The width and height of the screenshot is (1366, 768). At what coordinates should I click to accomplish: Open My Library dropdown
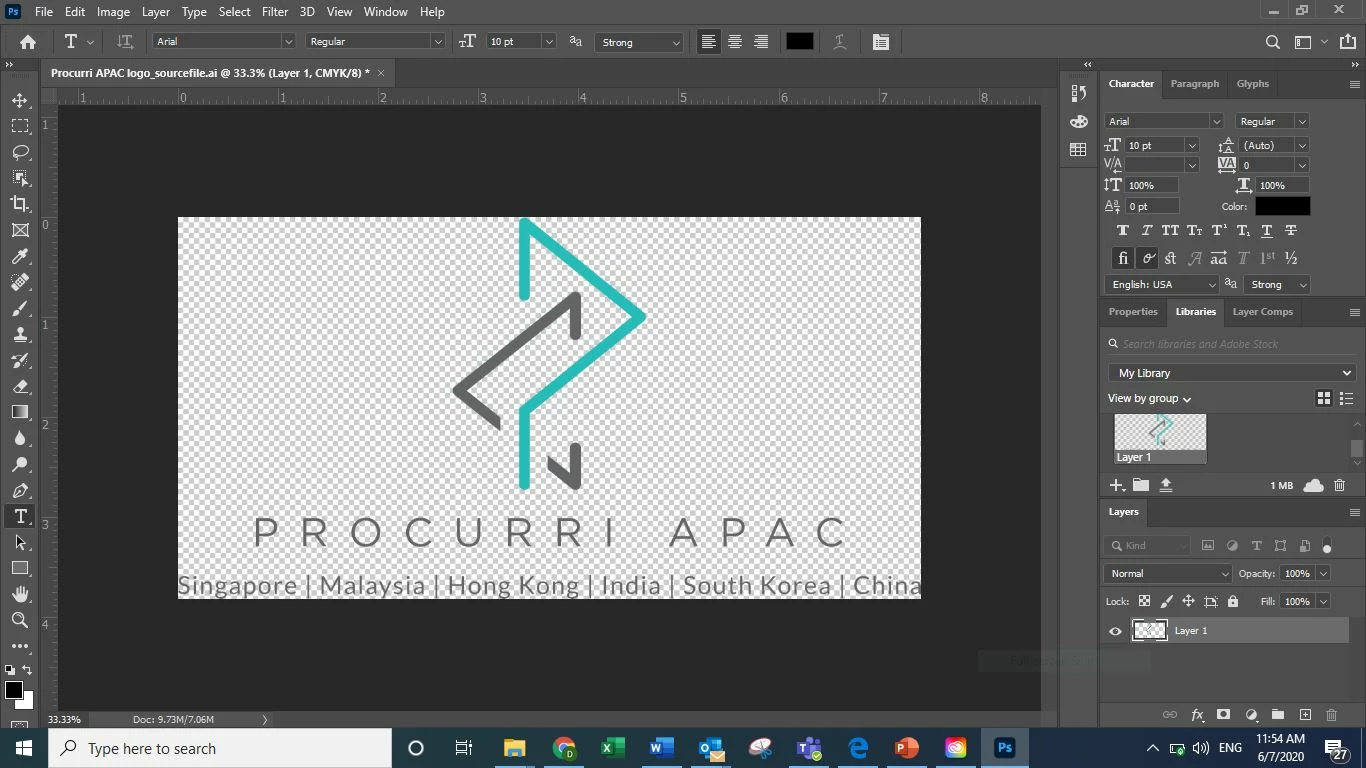pos(1231,373)
